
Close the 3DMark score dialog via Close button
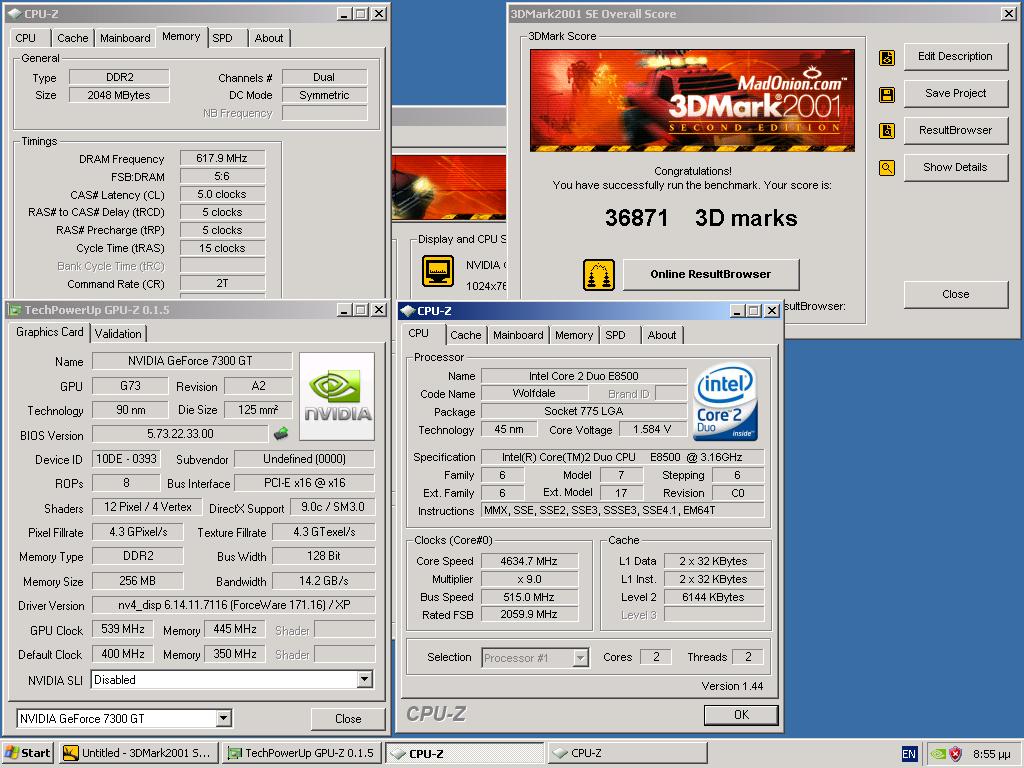(955, 295)
